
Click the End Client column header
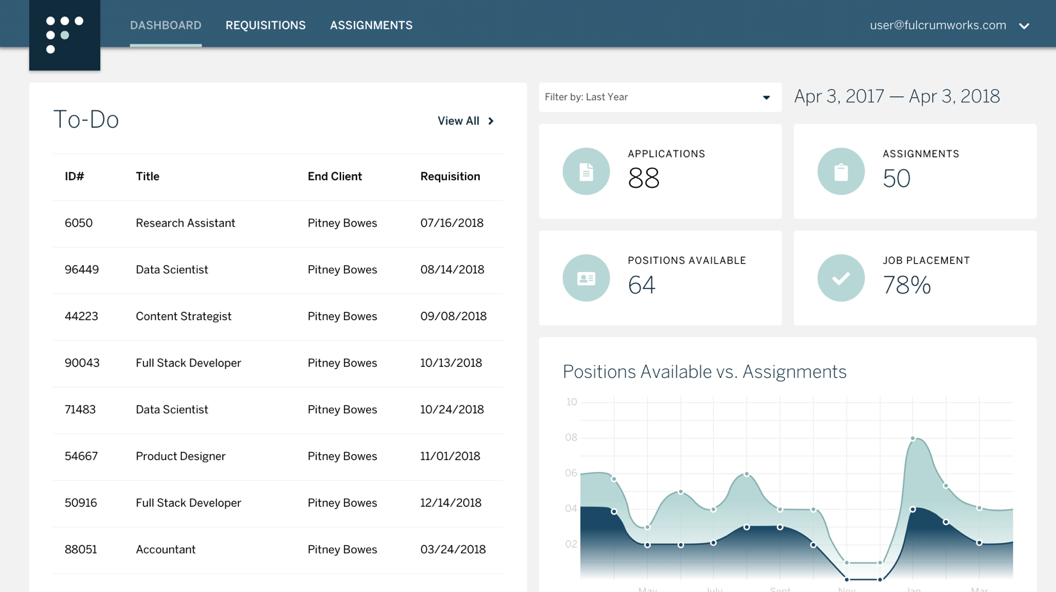[x=334, y=177]
